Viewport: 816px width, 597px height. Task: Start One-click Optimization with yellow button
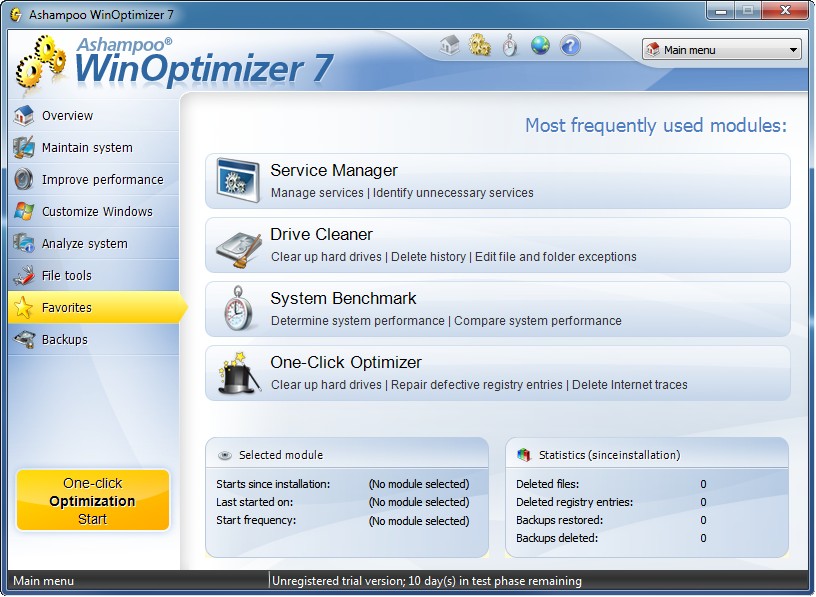coord(92,501)
